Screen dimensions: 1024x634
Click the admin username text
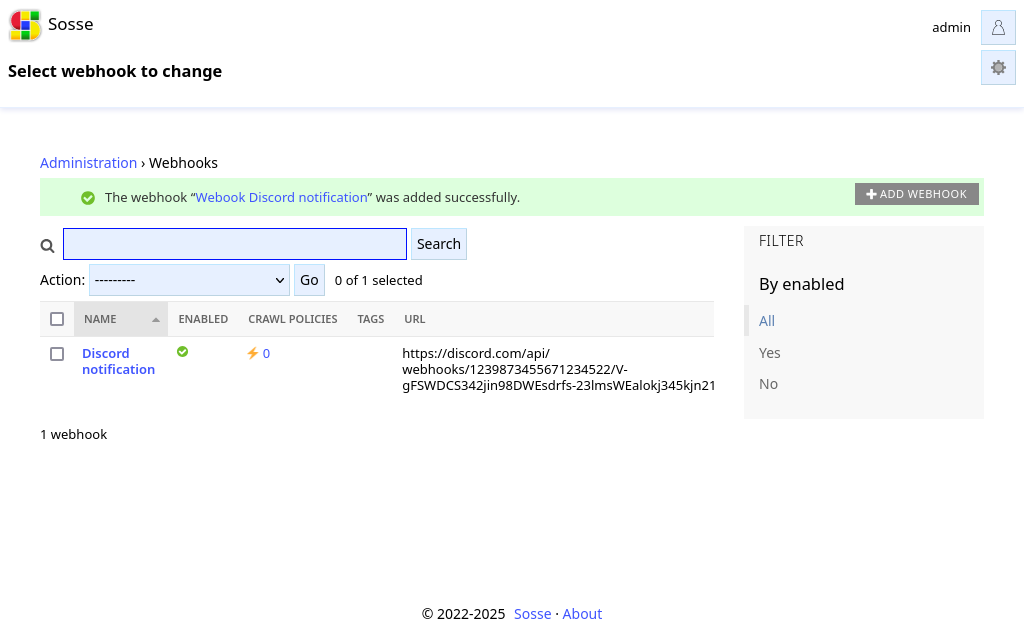point(951,27)
